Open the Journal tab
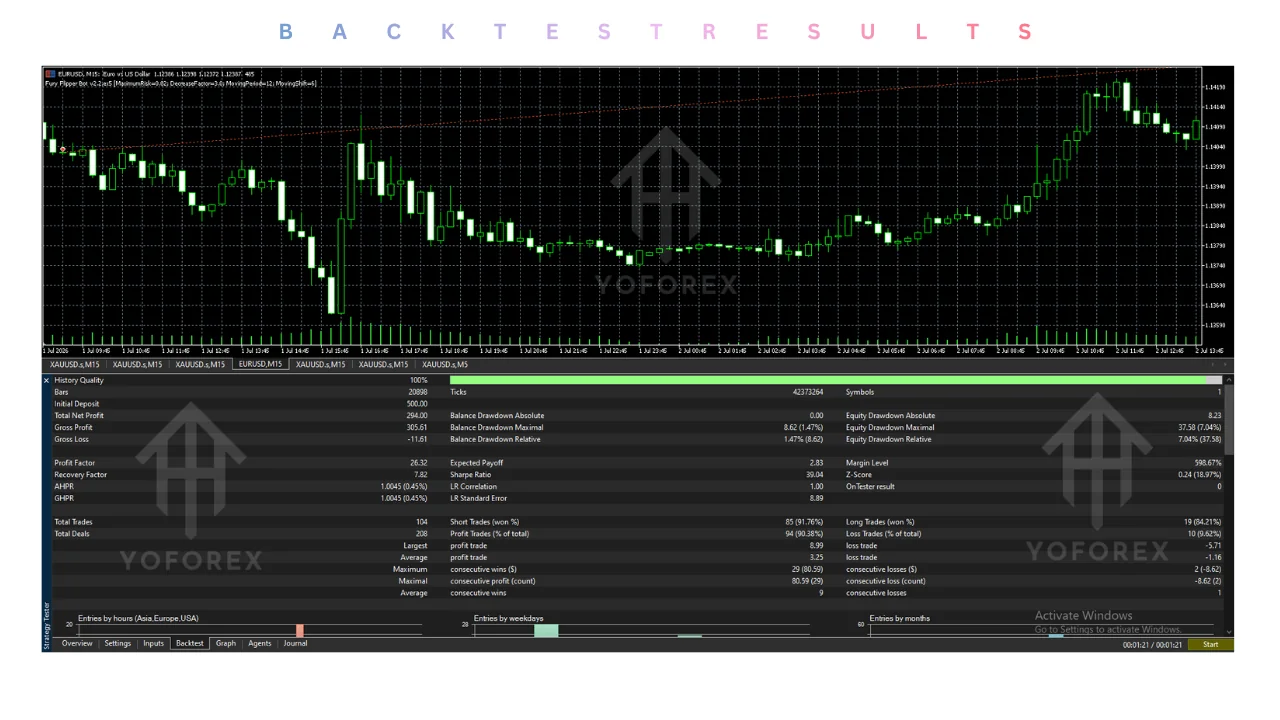The width and height of the screenshot is (1280, 720). (x=295, y=644)
